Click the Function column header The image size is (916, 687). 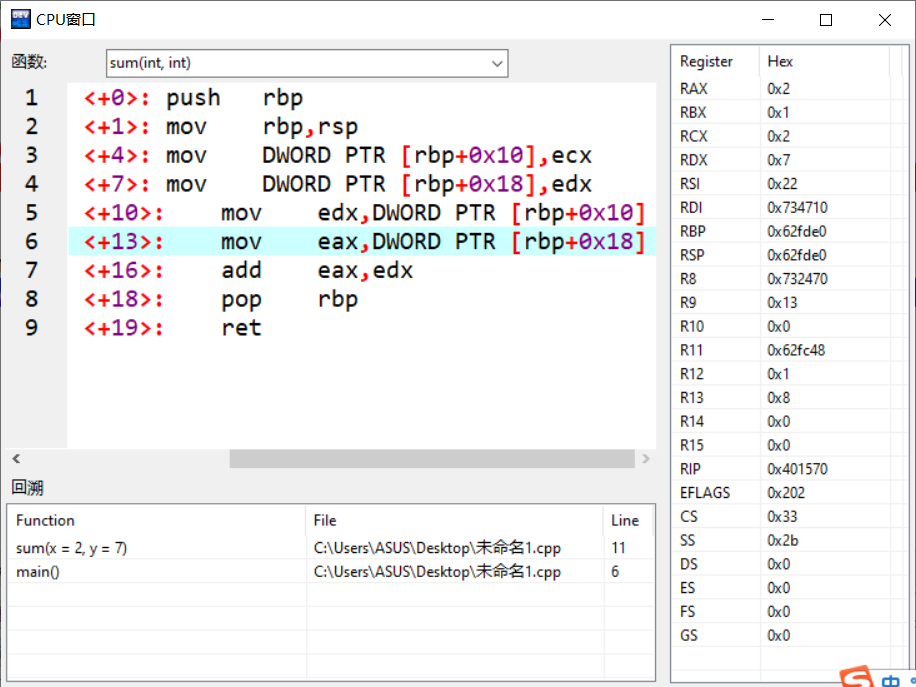[157, 520]
